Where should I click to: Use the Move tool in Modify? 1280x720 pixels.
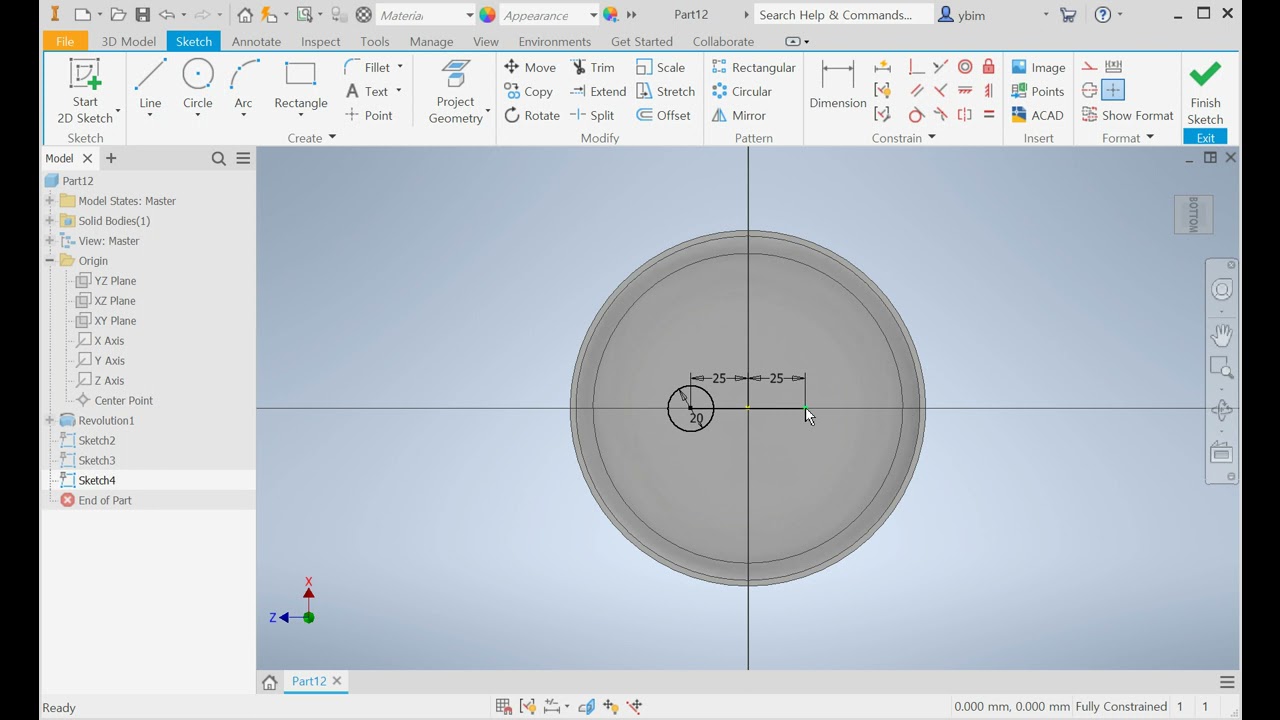(530, 67)
